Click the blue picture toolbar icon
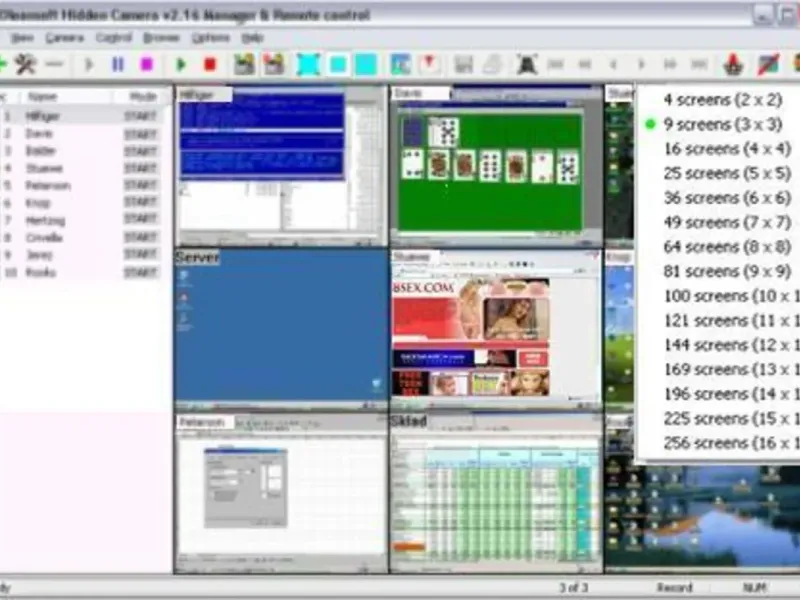This screenshot has width=800, height=600. (x=401, y=64)
